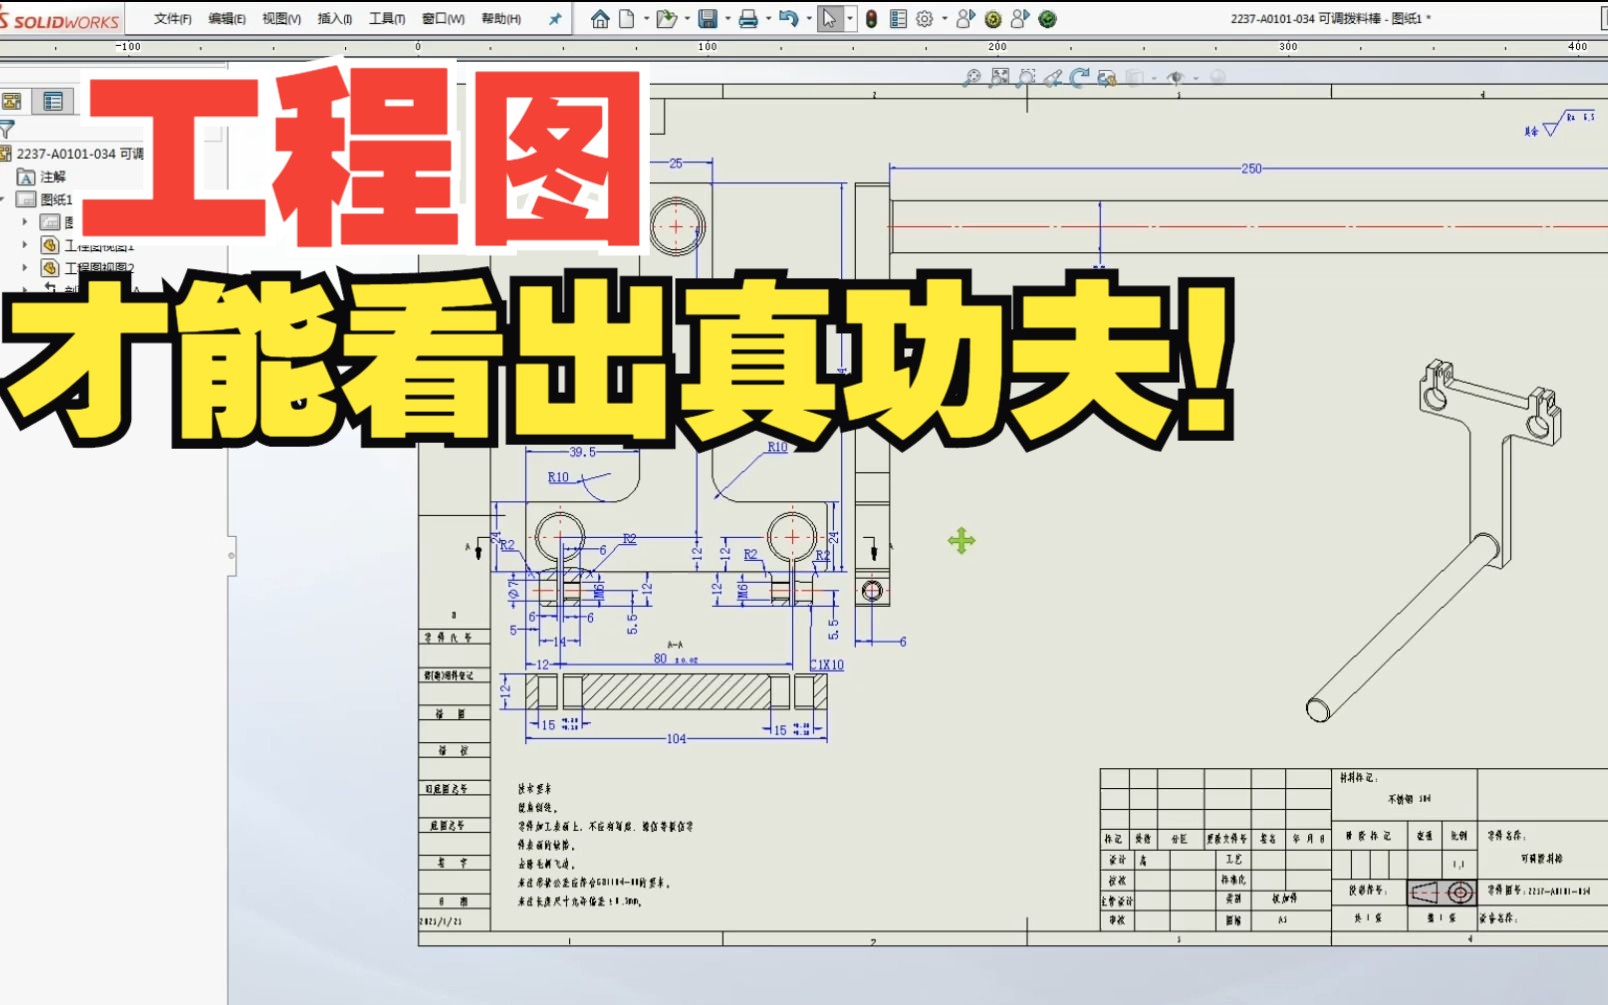
Task: Select the 80 dimension in section A-A
Action: 660,658
